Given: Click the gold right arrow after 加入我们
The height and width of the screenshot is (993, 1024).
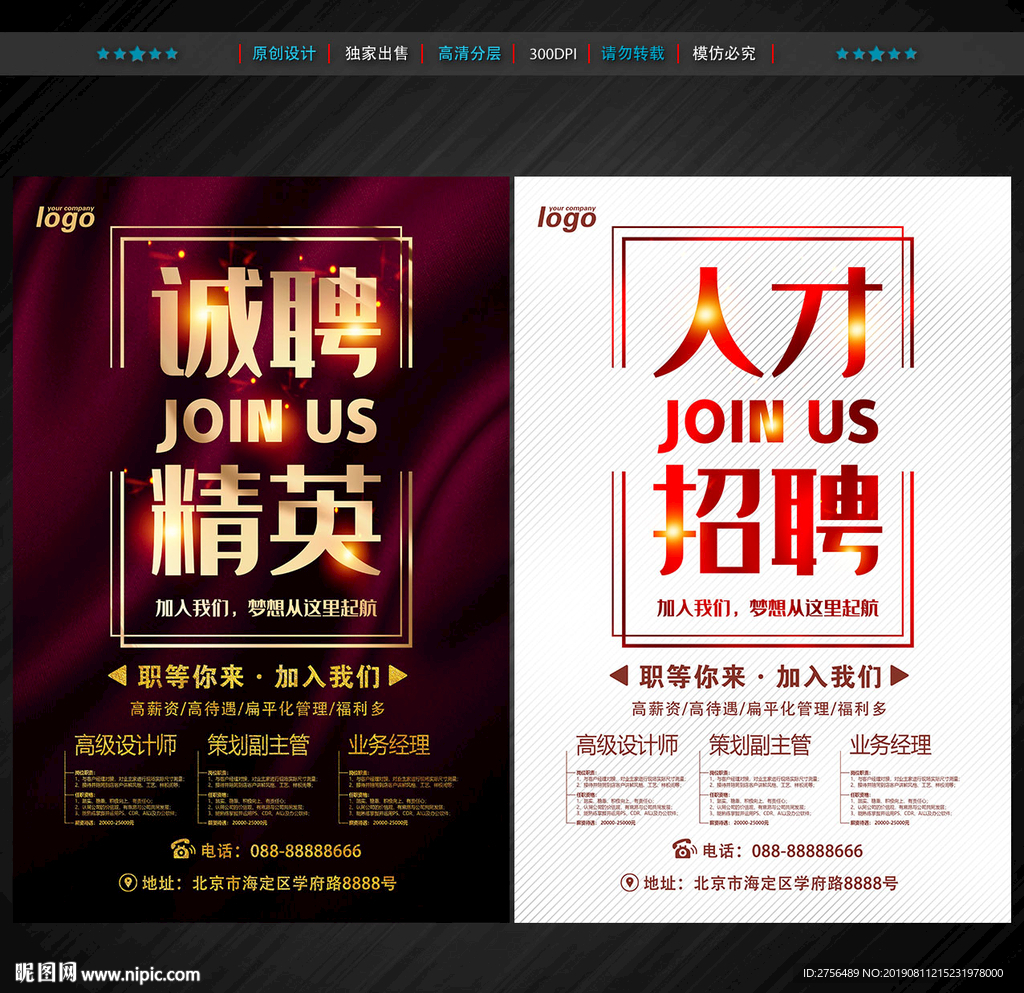Looking at the screenshot, I should [398, 675].
